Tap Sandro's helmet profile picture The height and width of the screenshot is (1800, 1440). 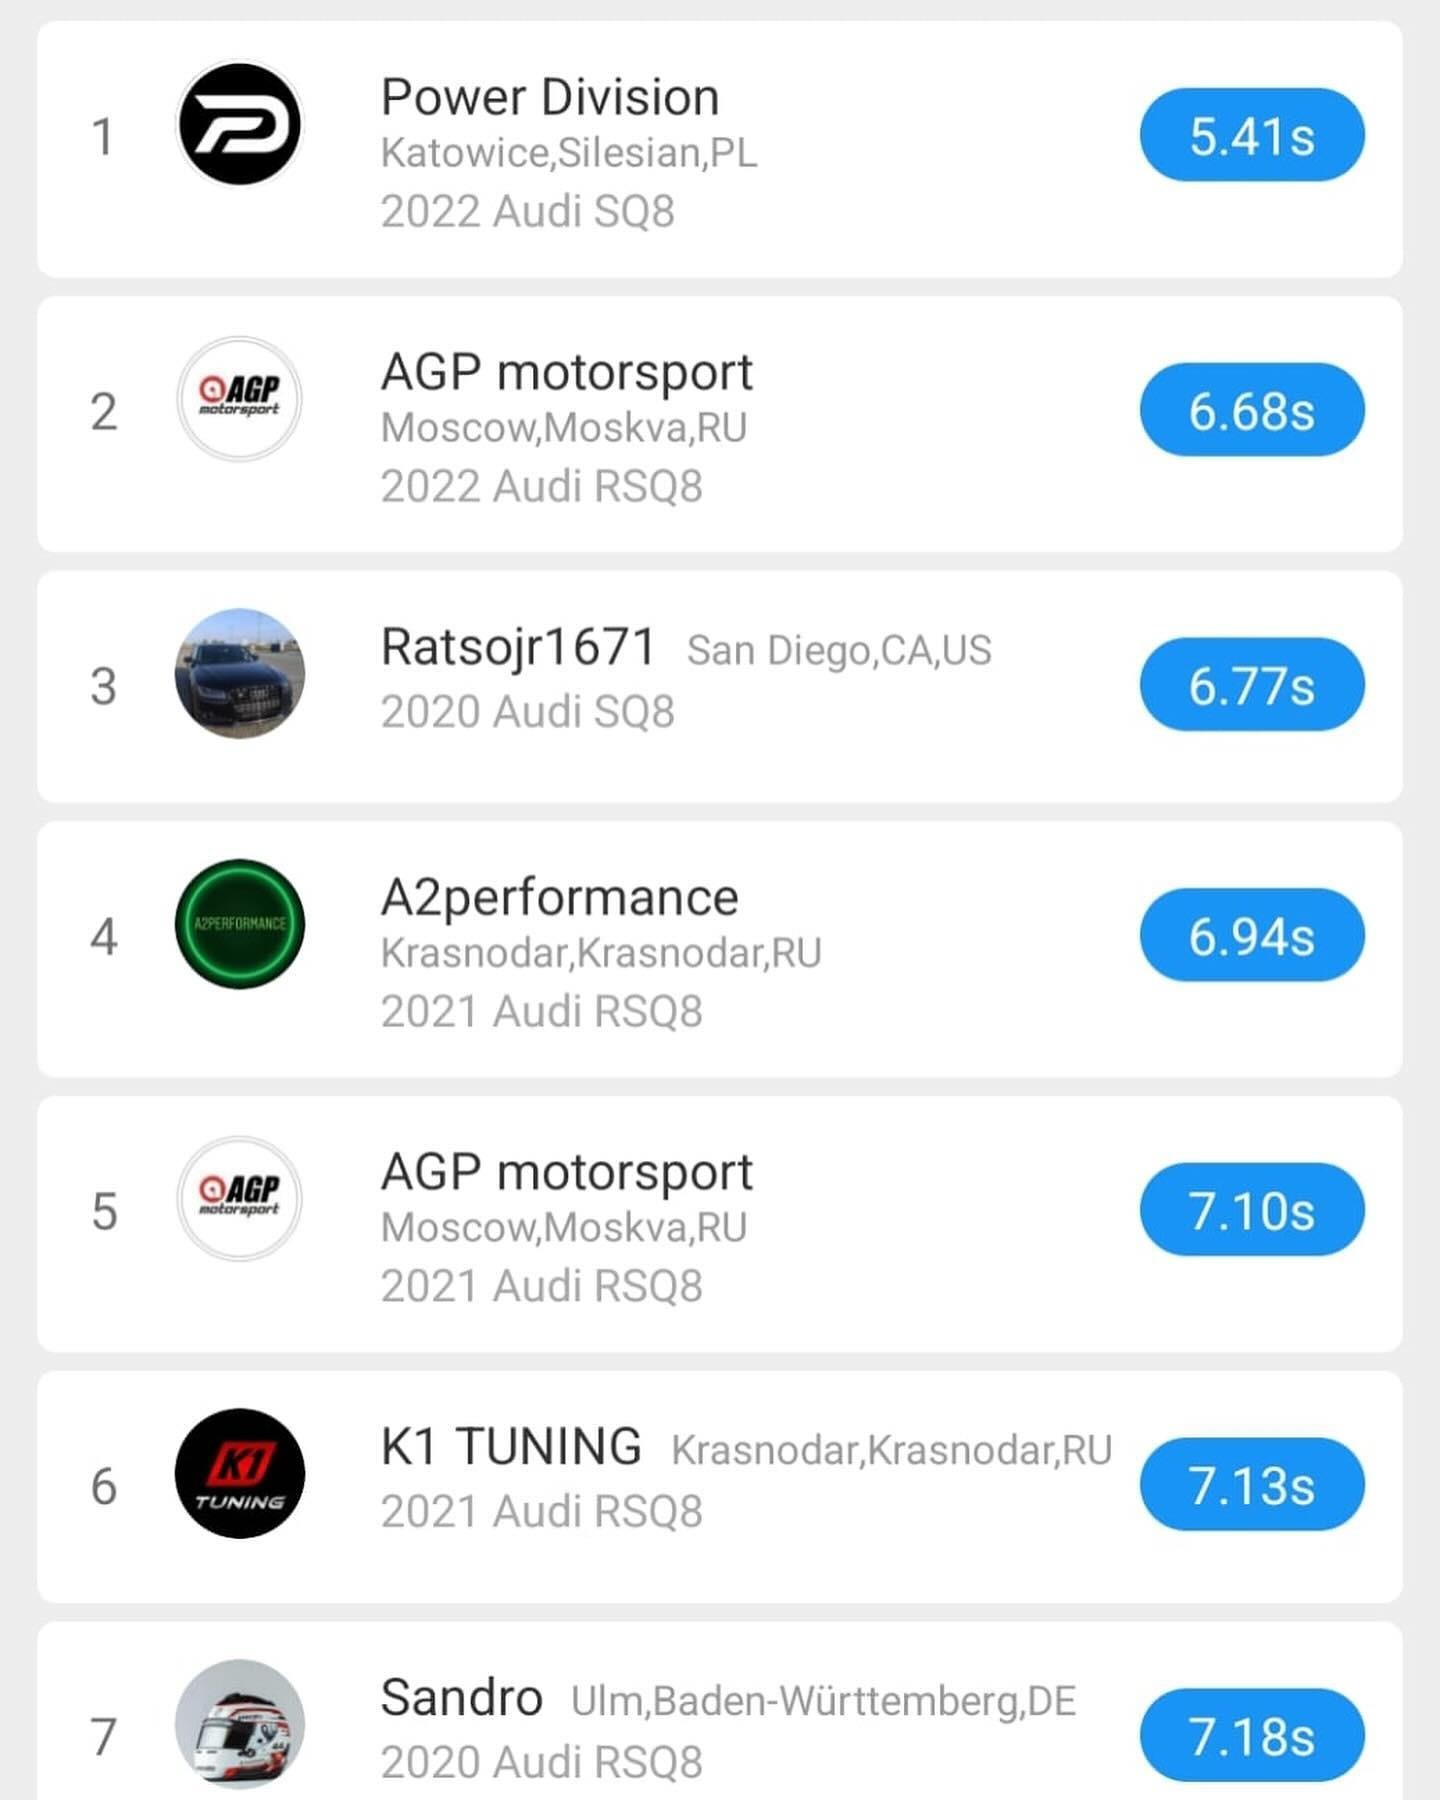click(239, 1724)
